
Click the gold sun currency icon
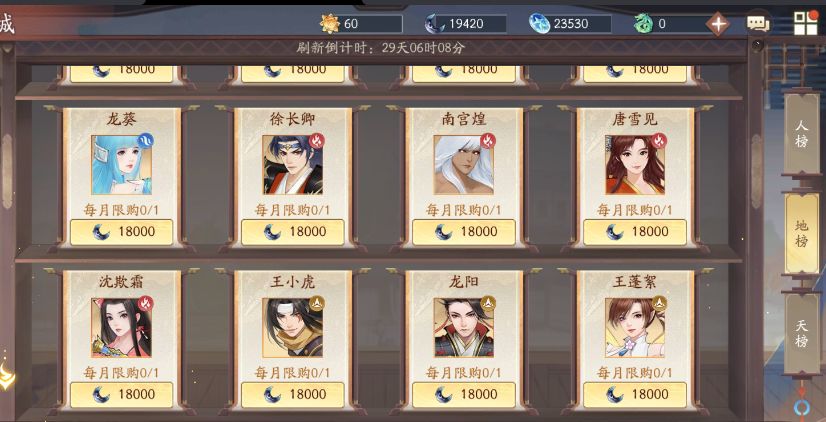tap(330, 24)
